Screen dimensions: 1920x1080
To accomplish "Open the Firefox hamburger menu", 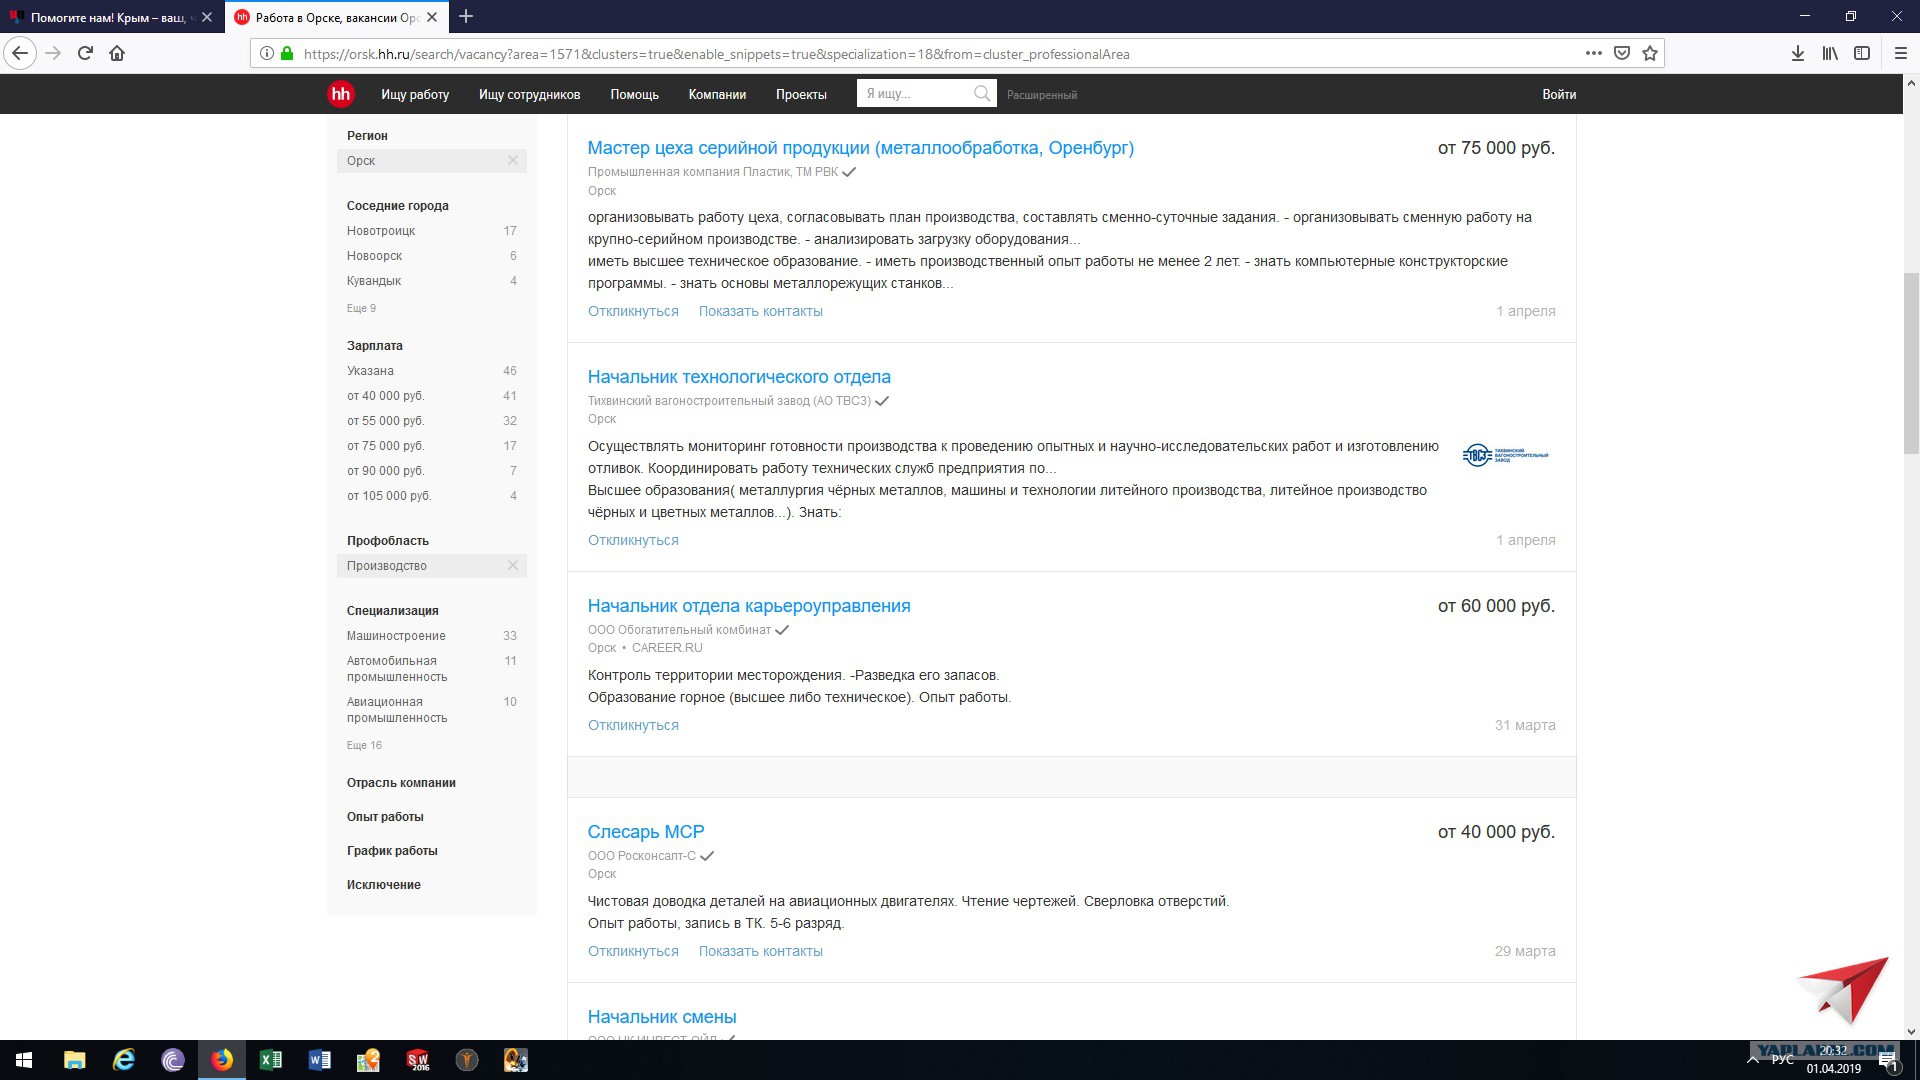I will coord(1901,53).
